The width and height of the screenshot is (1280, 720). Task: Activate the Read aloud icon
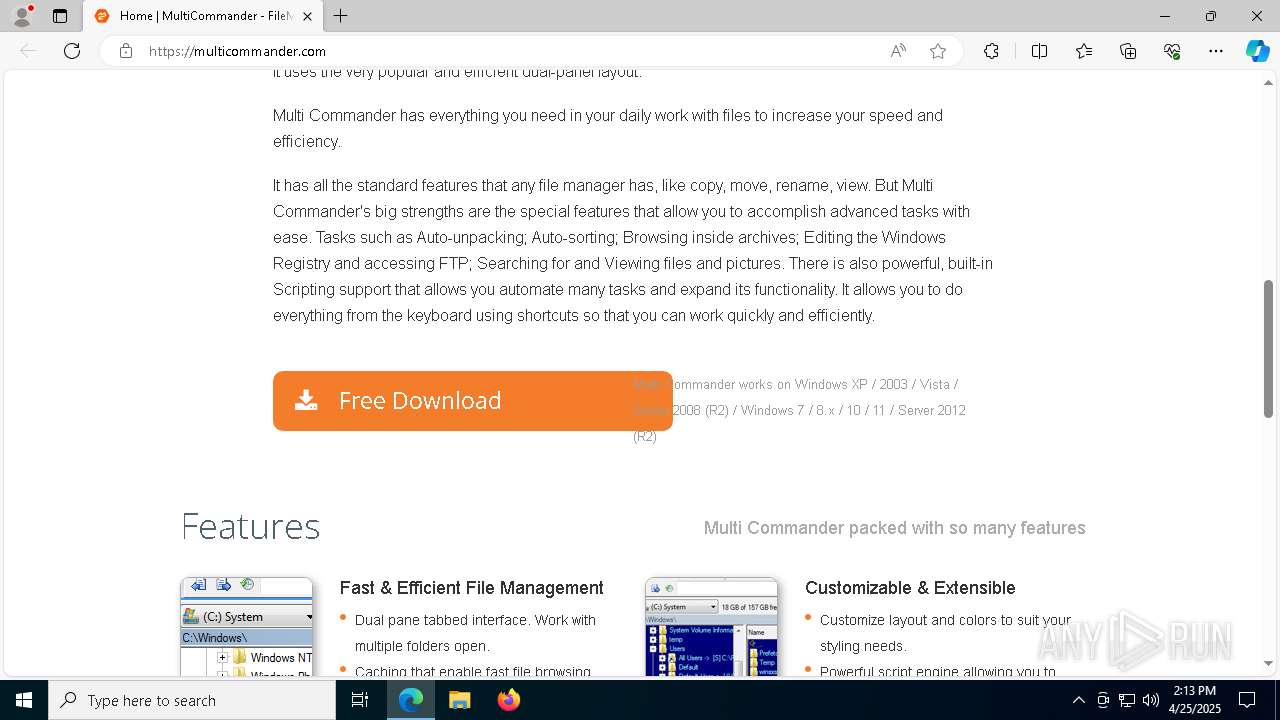[x=898, y=51]
